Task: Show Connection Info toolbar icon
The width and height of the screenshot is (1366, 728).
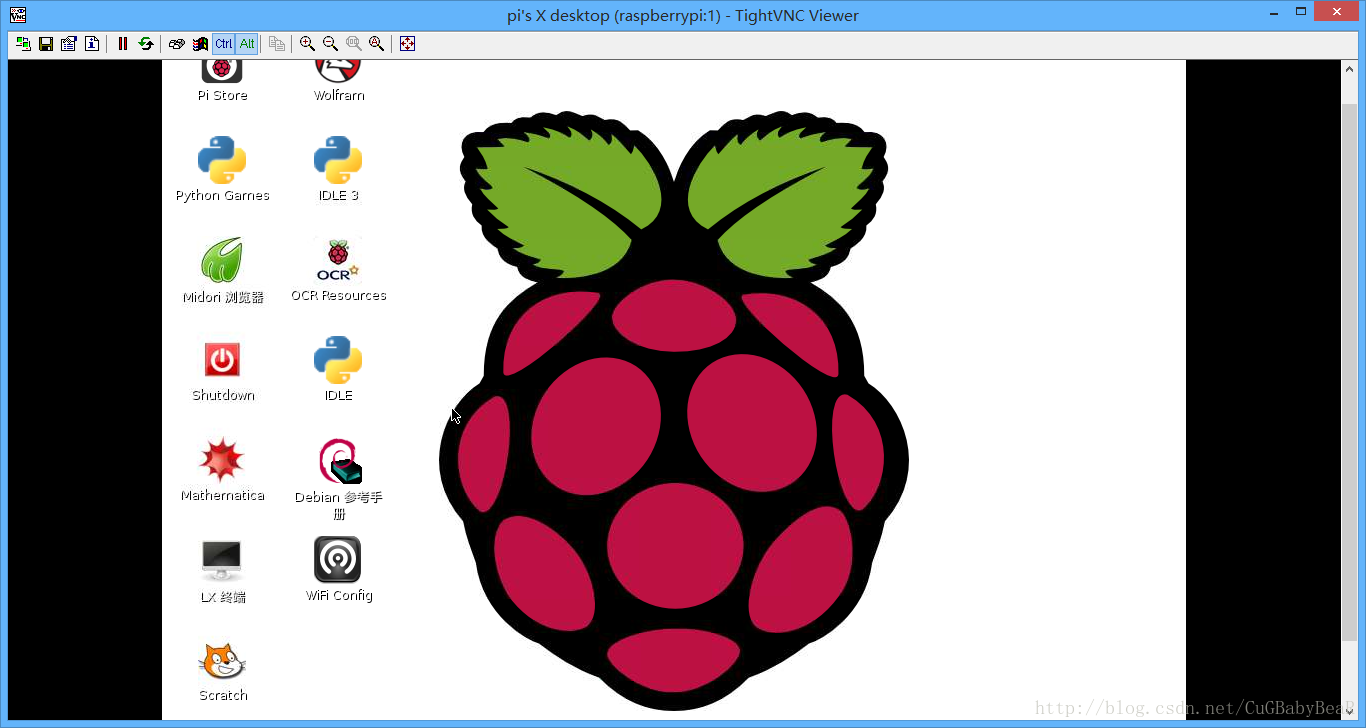Action: (x=92, y=44)
